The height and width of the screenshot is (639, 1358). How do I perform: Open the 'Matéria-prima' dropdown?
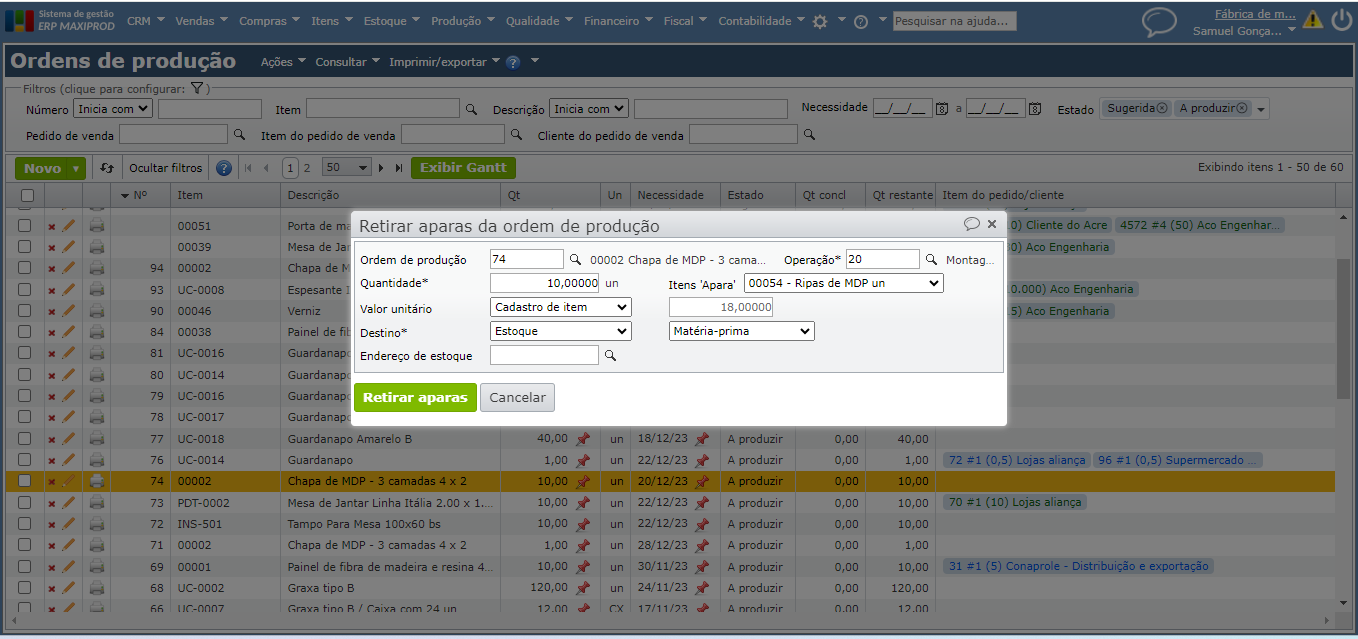pyautogui.click(x=742, y=331)
